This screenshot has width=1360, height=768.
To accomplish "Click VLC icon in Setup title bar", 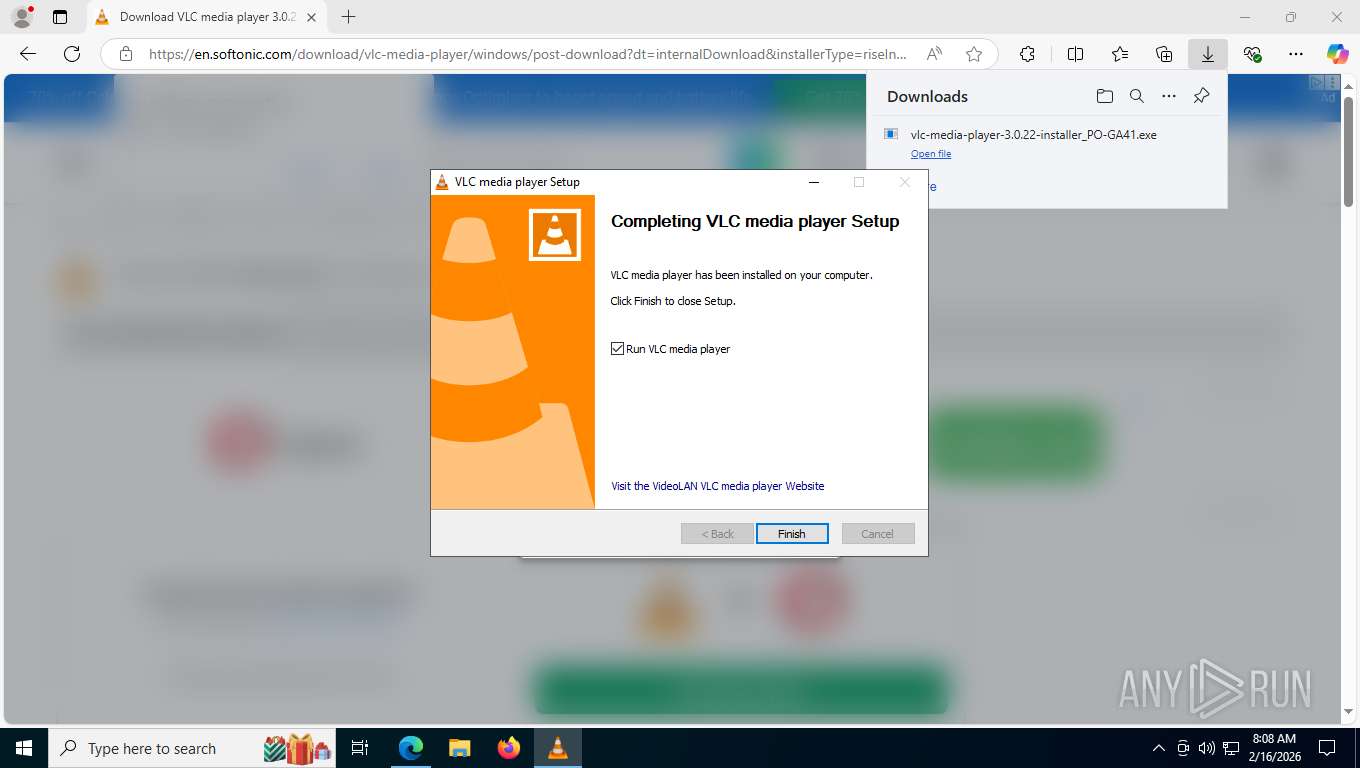I will pyautogui.click(x=442, y=182).
